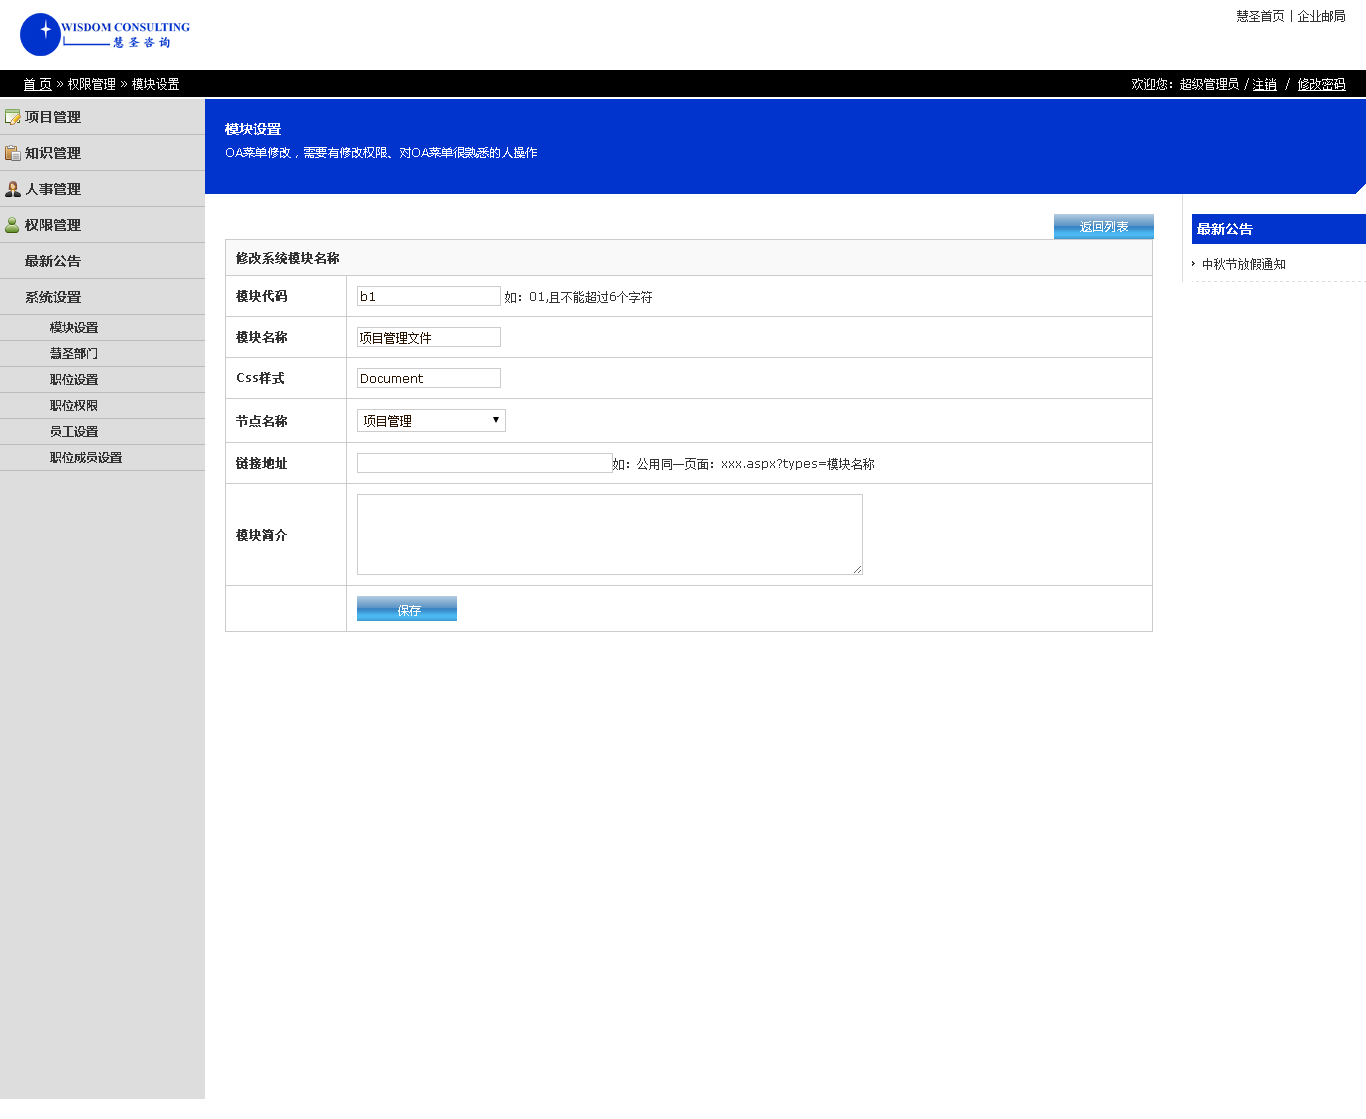
Task: Click the 首页 breadcrumb link
Action: pyautogui.click(x=37, y=85)
